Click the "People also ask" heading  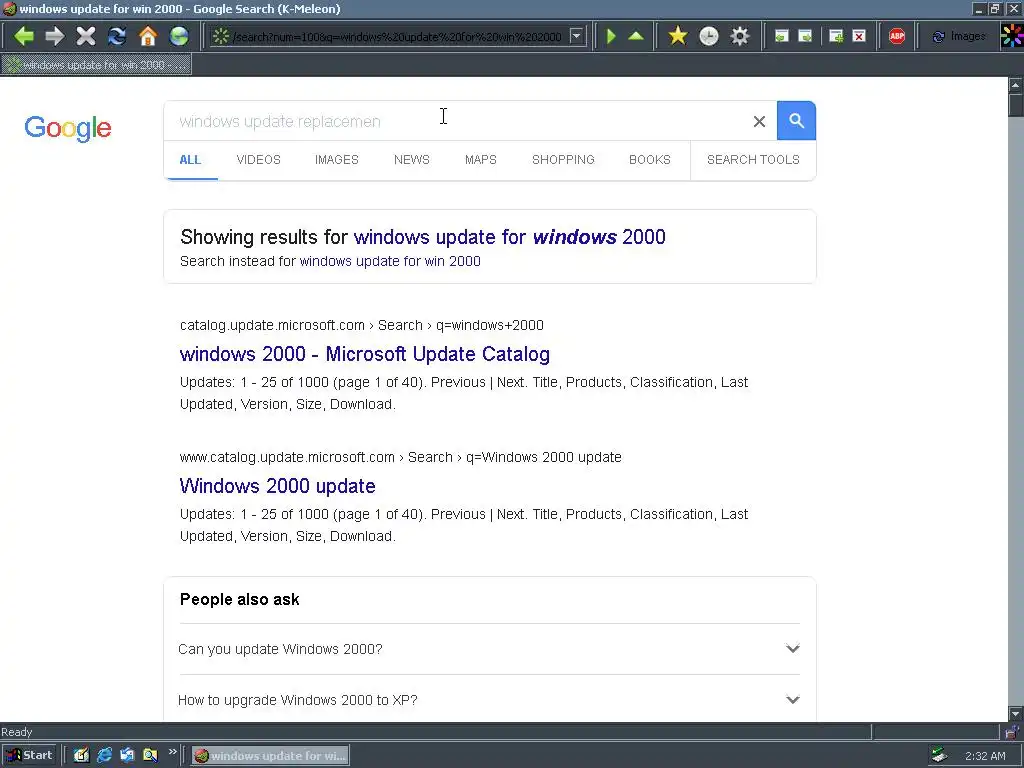click(x=240, y=600)
